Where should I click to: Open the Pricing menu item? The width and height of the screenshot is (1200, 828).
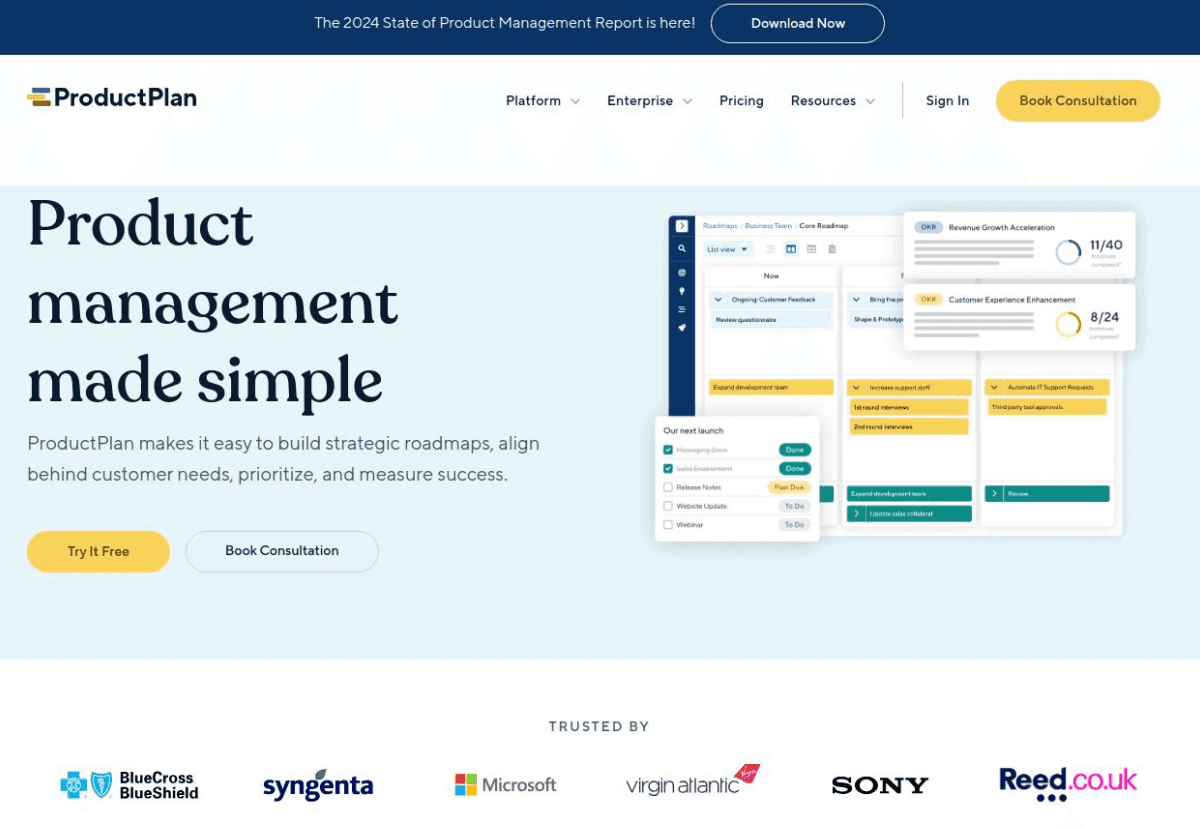click(741, 100)
